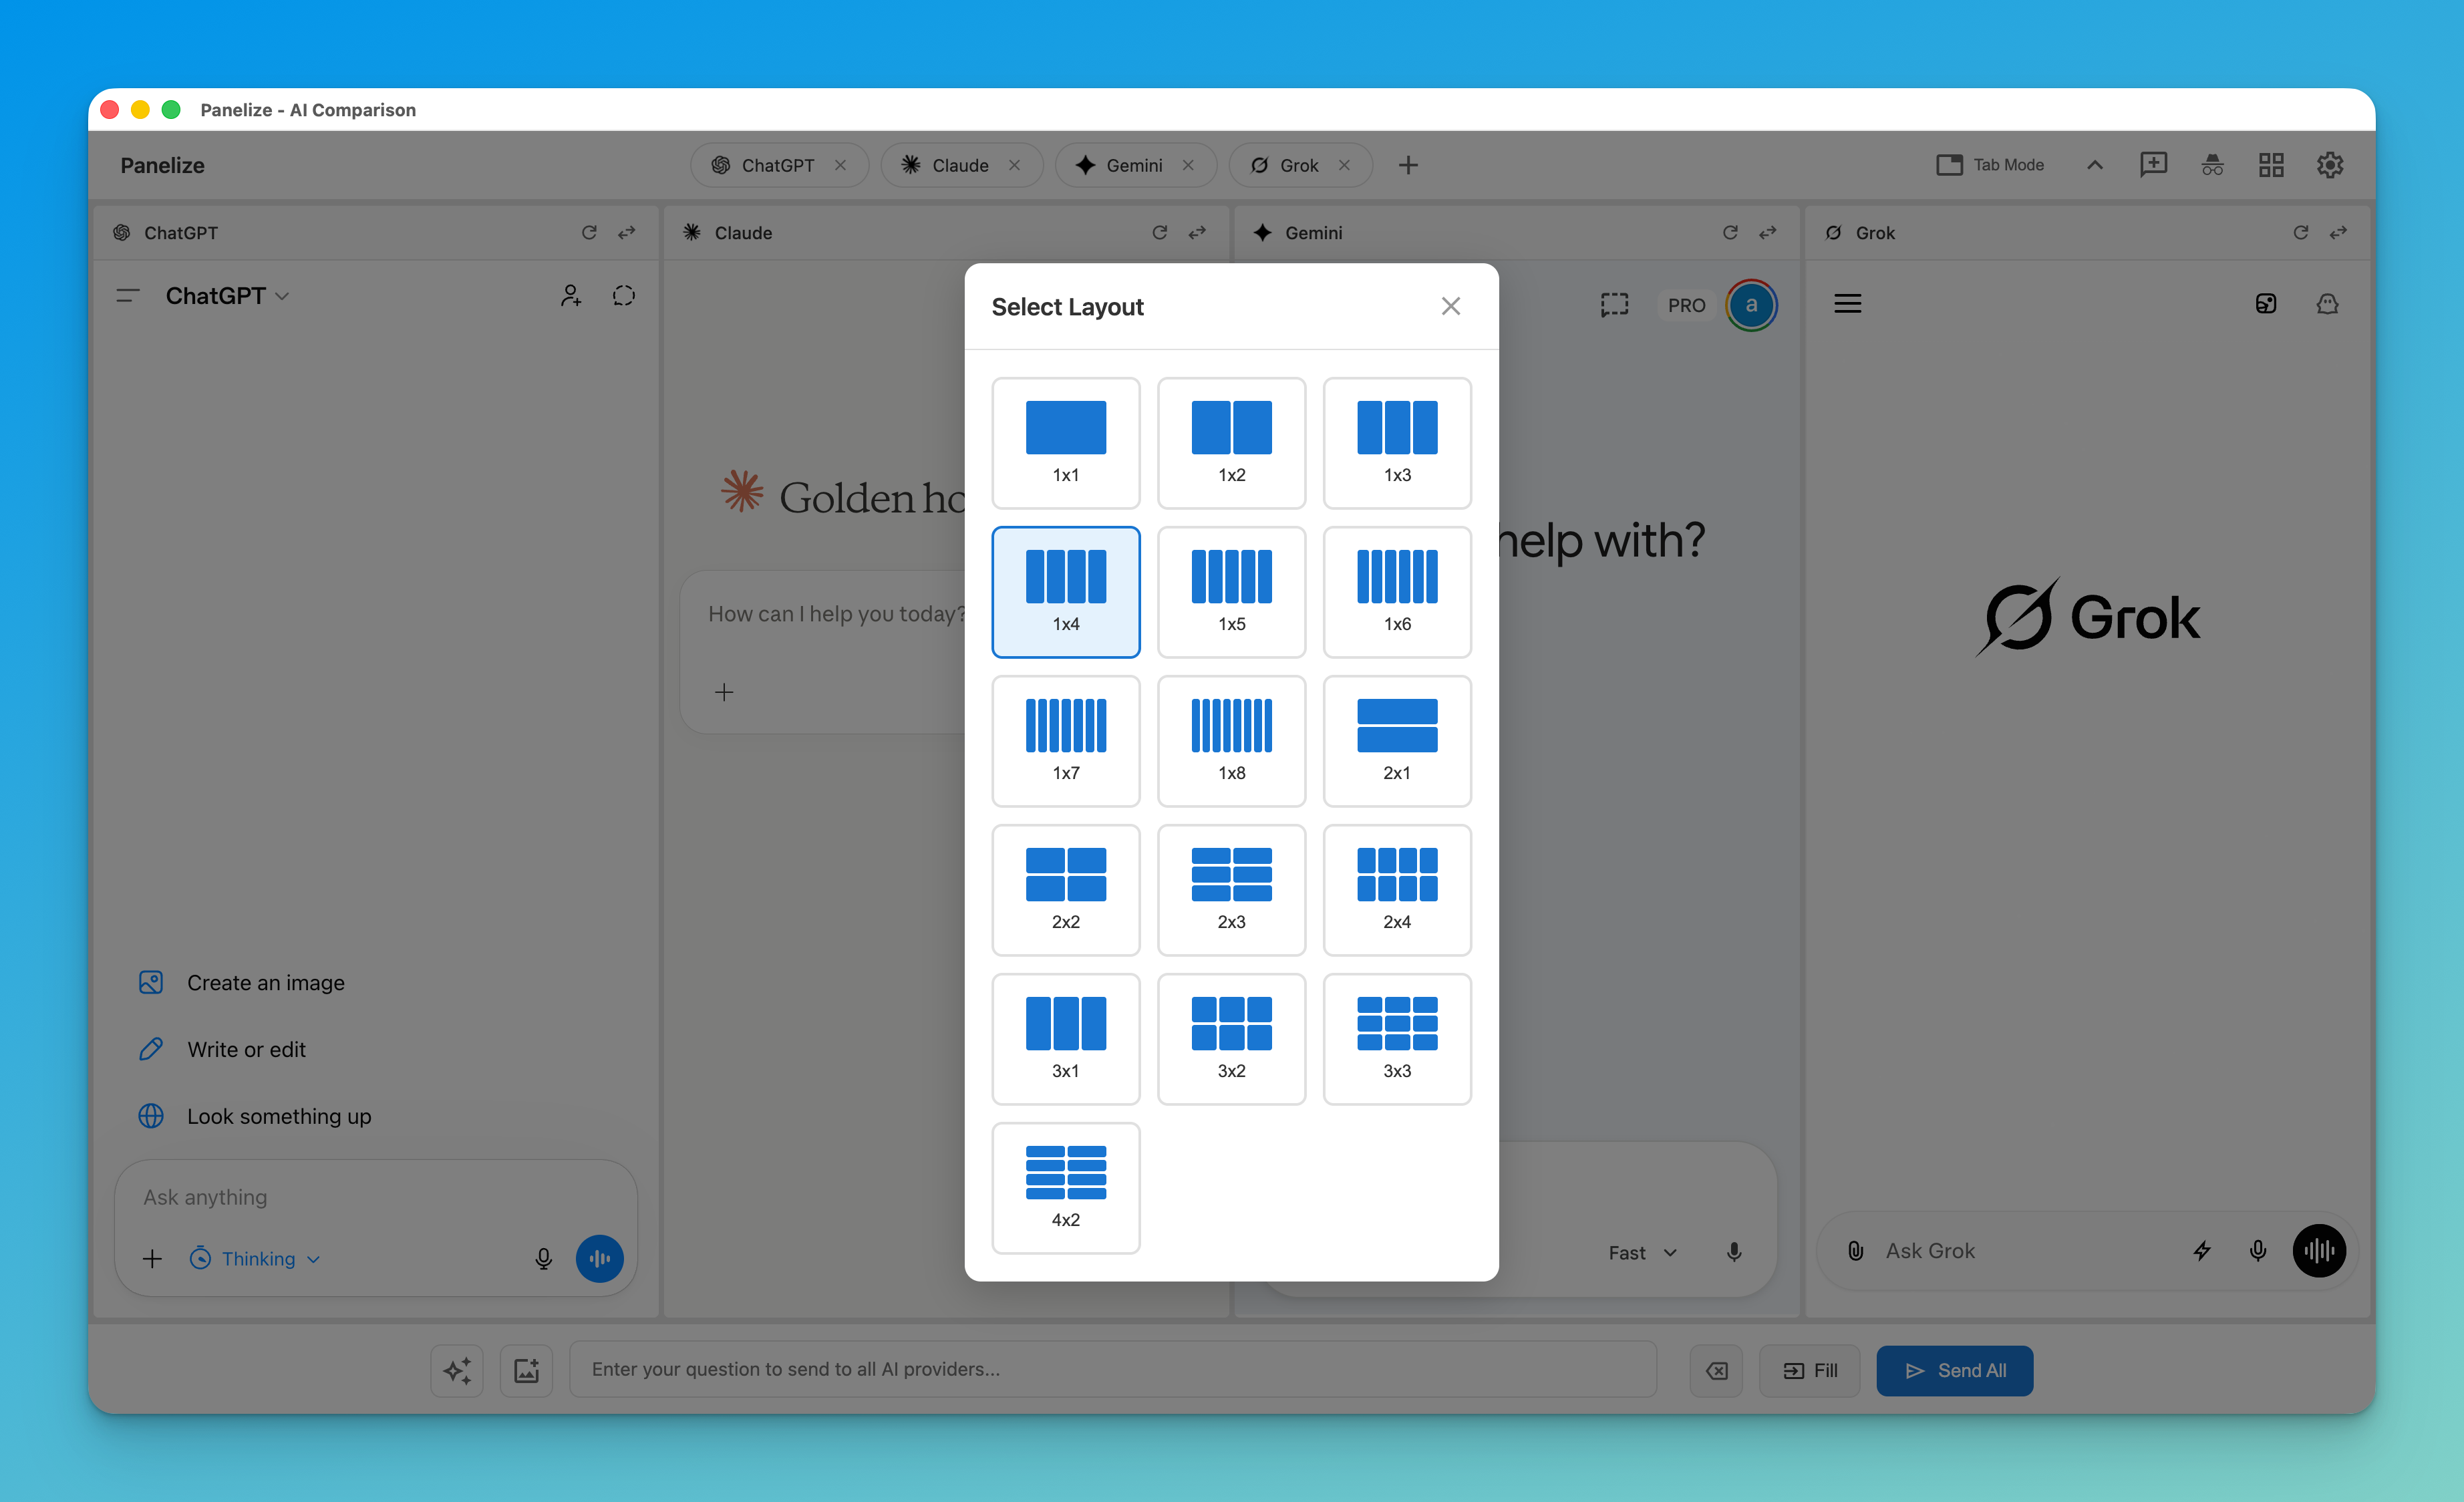Choose the 1x6 layout
Screen dimensions: 2464x1502
[x=1397, y=591]
